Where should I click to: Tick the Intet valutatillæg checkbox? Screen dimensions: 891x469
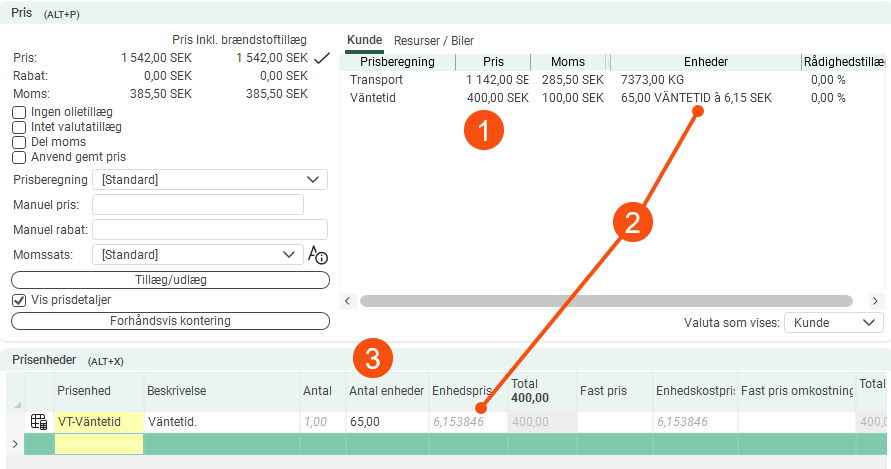click(19, 128)
